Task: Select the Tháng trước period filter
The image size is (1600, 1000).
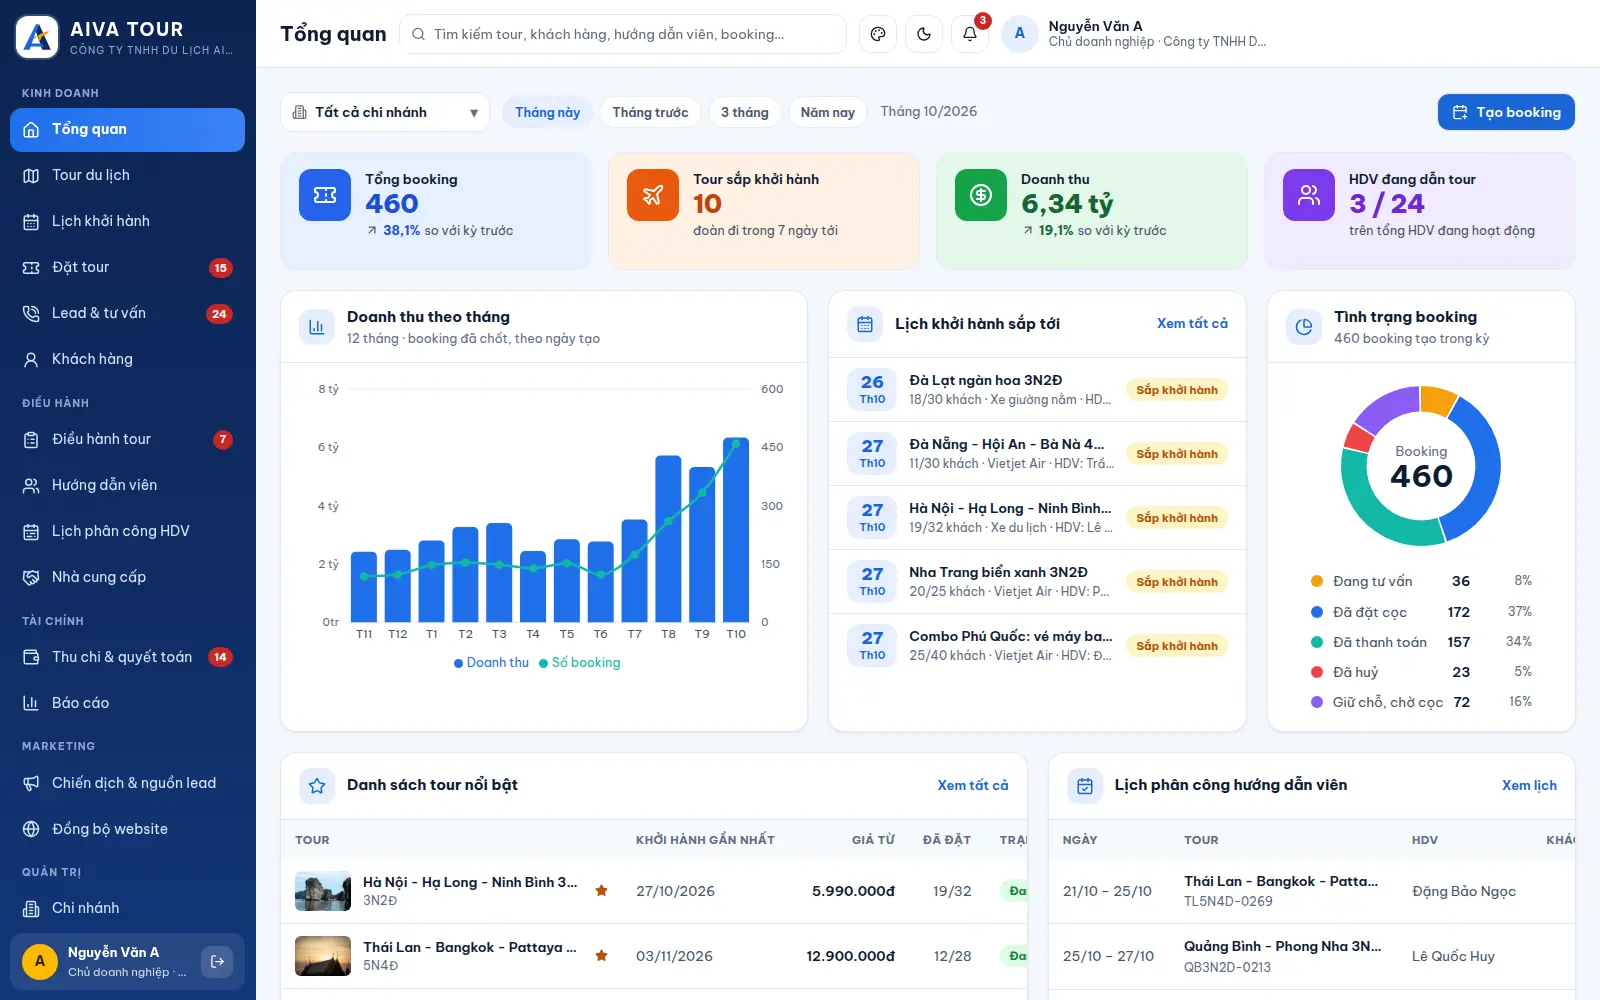Action: point(650,112)
